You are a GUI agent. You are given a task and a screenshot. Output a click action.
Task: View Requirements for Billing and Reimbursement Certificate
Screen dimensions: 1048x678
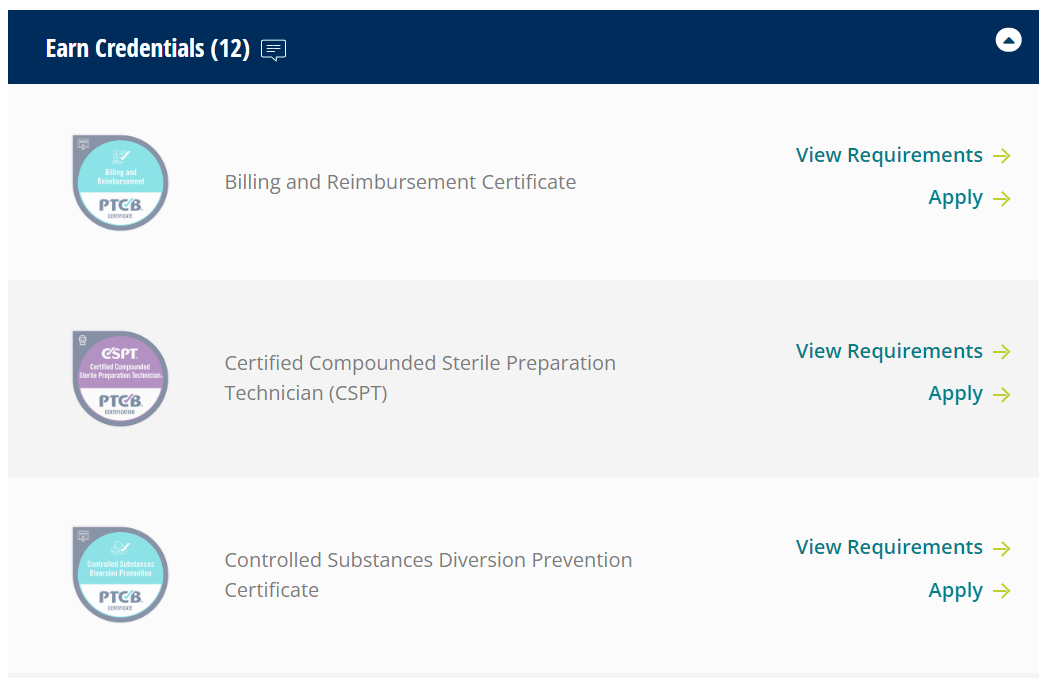[x=889, y=155]
